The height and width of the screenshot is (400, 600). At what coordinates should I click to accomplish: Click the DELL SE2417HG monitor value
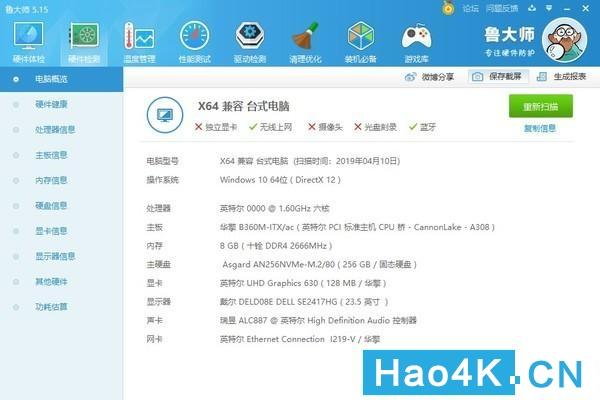[304, 302]
